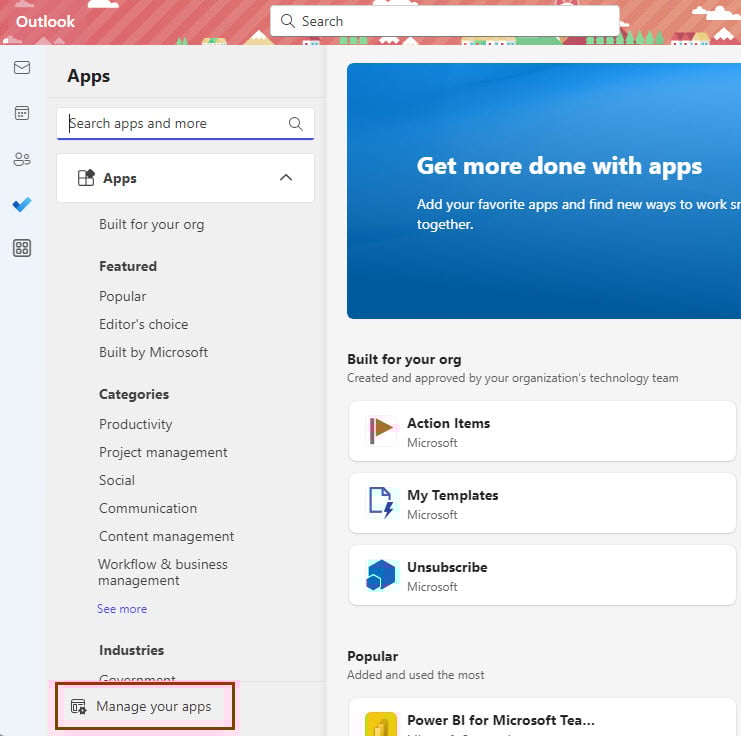This screenshot has height=736, width=741.
Task: Select Built by Microsoft filter
Action: (x=154, y=352)
